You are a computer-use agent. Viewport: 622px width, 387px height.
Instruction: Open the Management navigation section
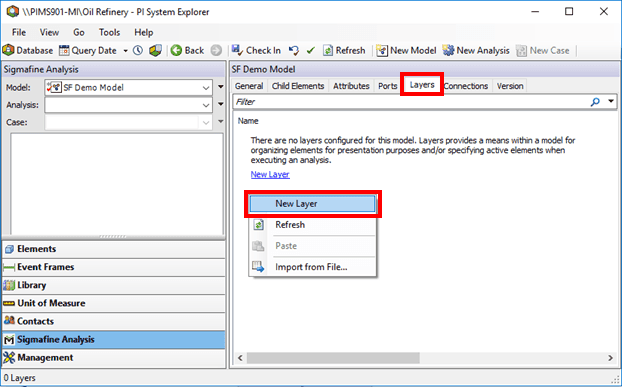tap(113, 358)
